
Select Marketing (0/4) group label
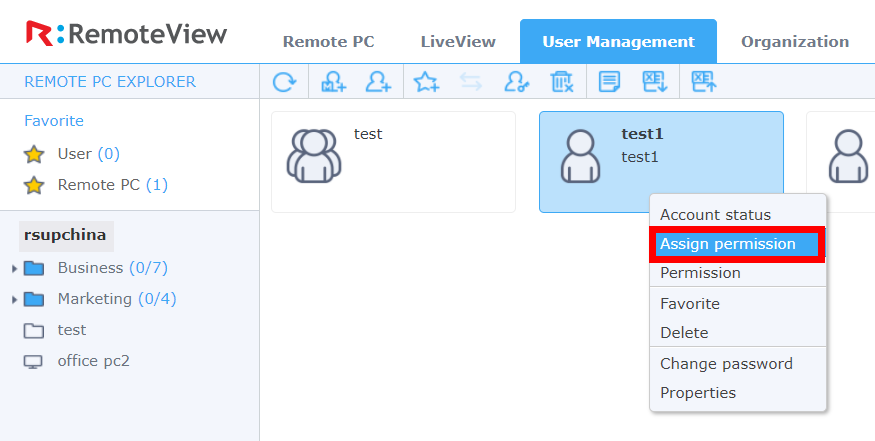coord(117,299)
